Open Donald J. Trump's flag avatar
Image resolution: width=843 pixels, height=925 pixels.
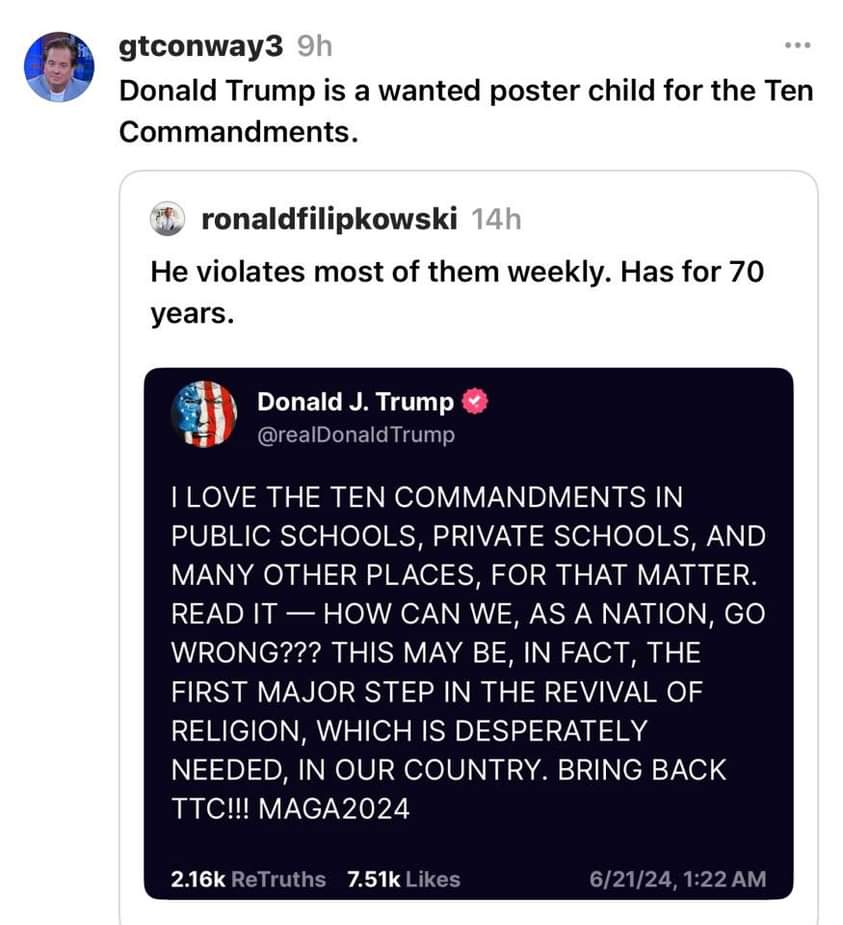pos(204,414)
